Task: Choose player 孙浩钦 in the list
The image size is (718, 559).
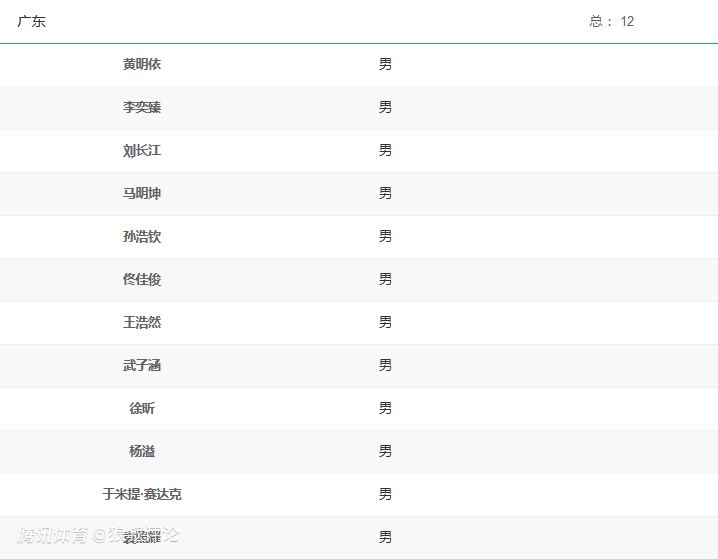Action: [142, 236]
